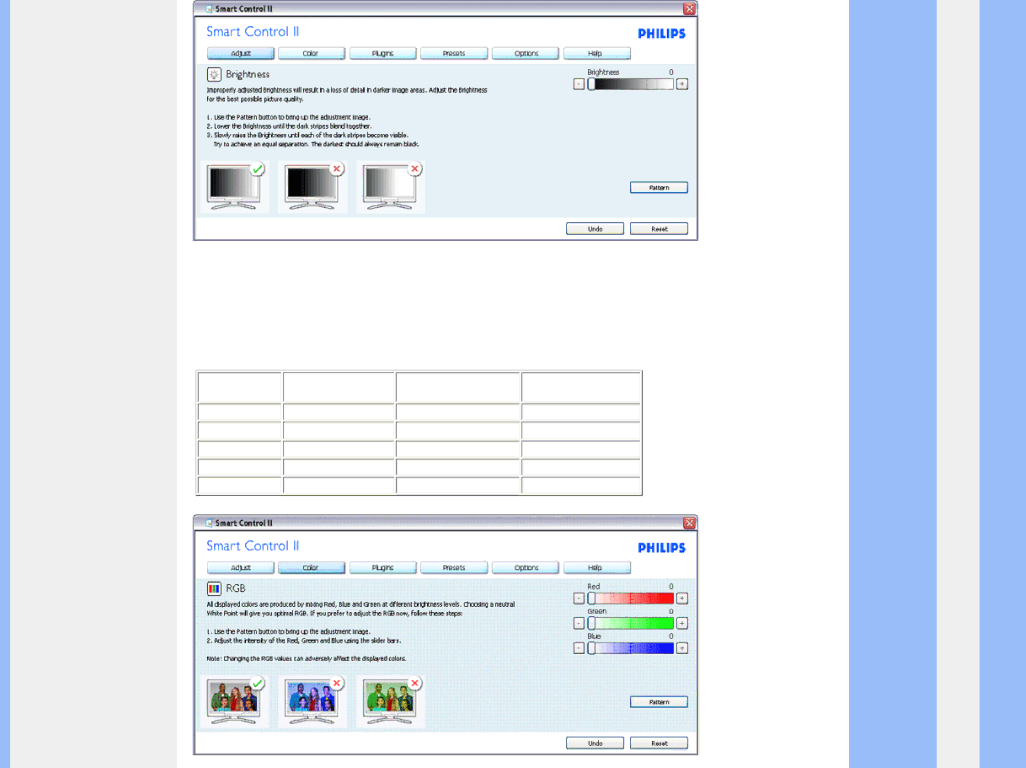Click the Philips logo in the Brightness window
This screenshot has width=1026, height=768.
pyautogui.click(x=662, y=33)
